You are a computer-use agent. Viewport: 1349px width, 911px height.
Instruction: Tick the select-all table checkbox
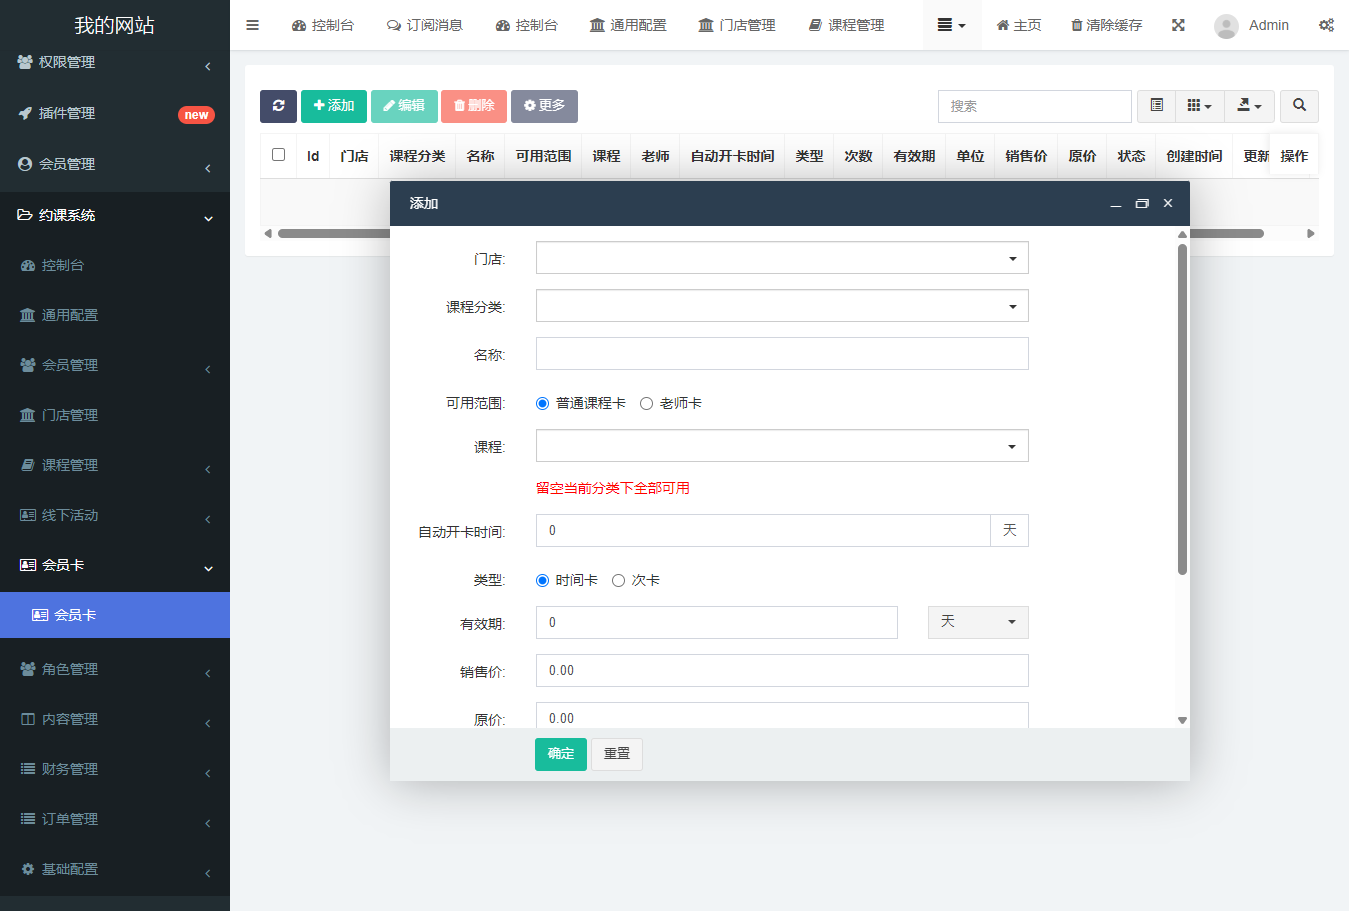278,155
